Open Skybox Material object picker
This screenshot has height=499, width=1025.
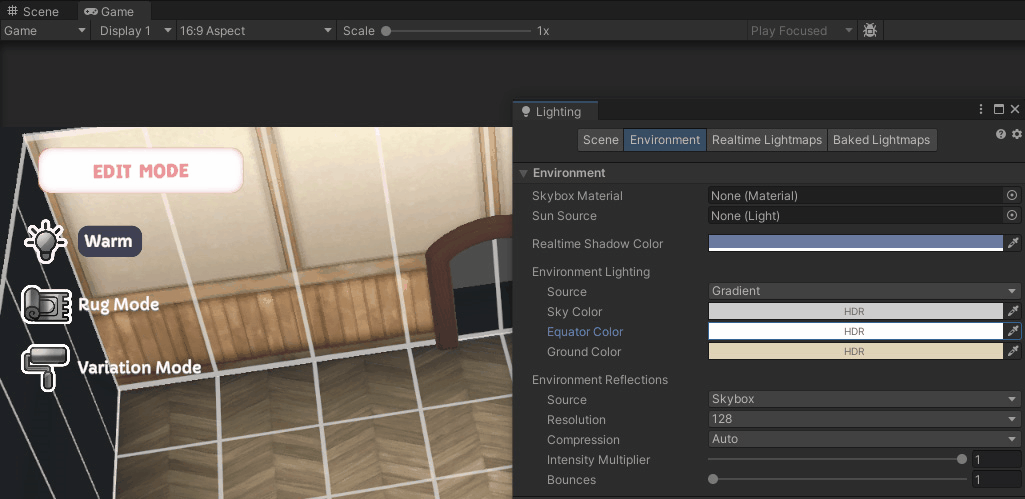point(1012,196)
